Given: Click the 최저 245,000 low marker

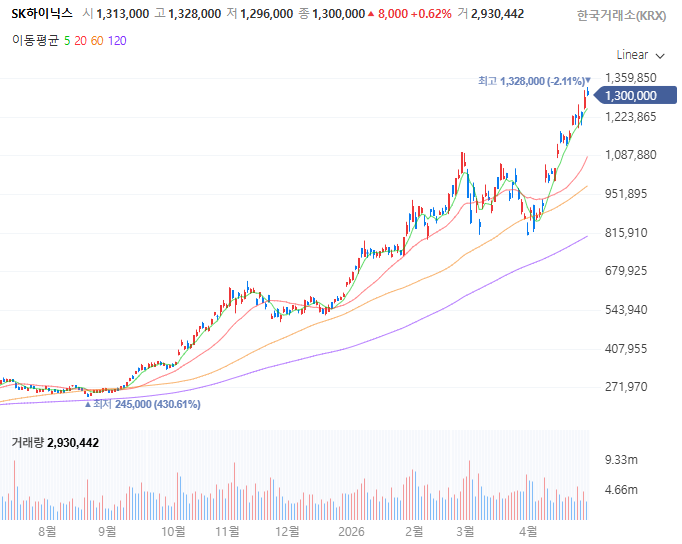Looking at the screenshot, I should (143, 404).
